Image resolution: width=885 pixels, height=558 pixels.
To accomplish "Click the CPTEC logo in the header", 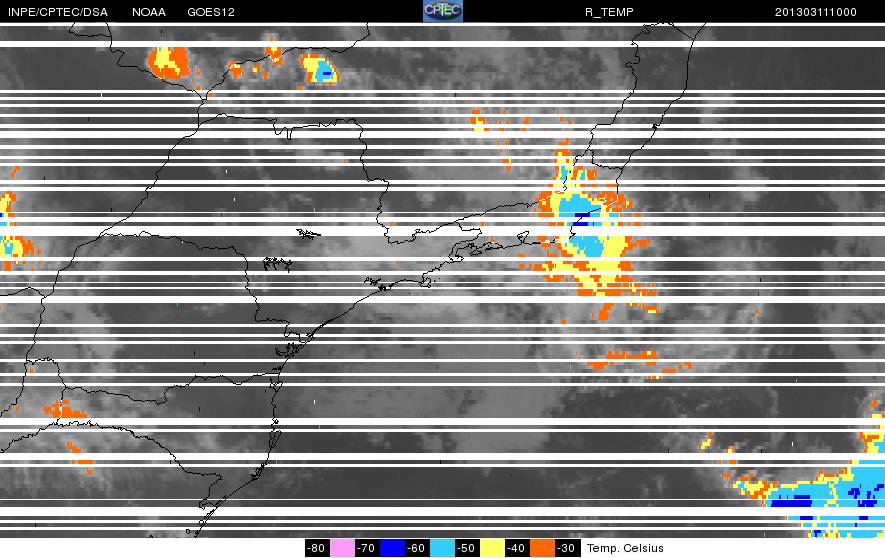I will pos(442,11).
